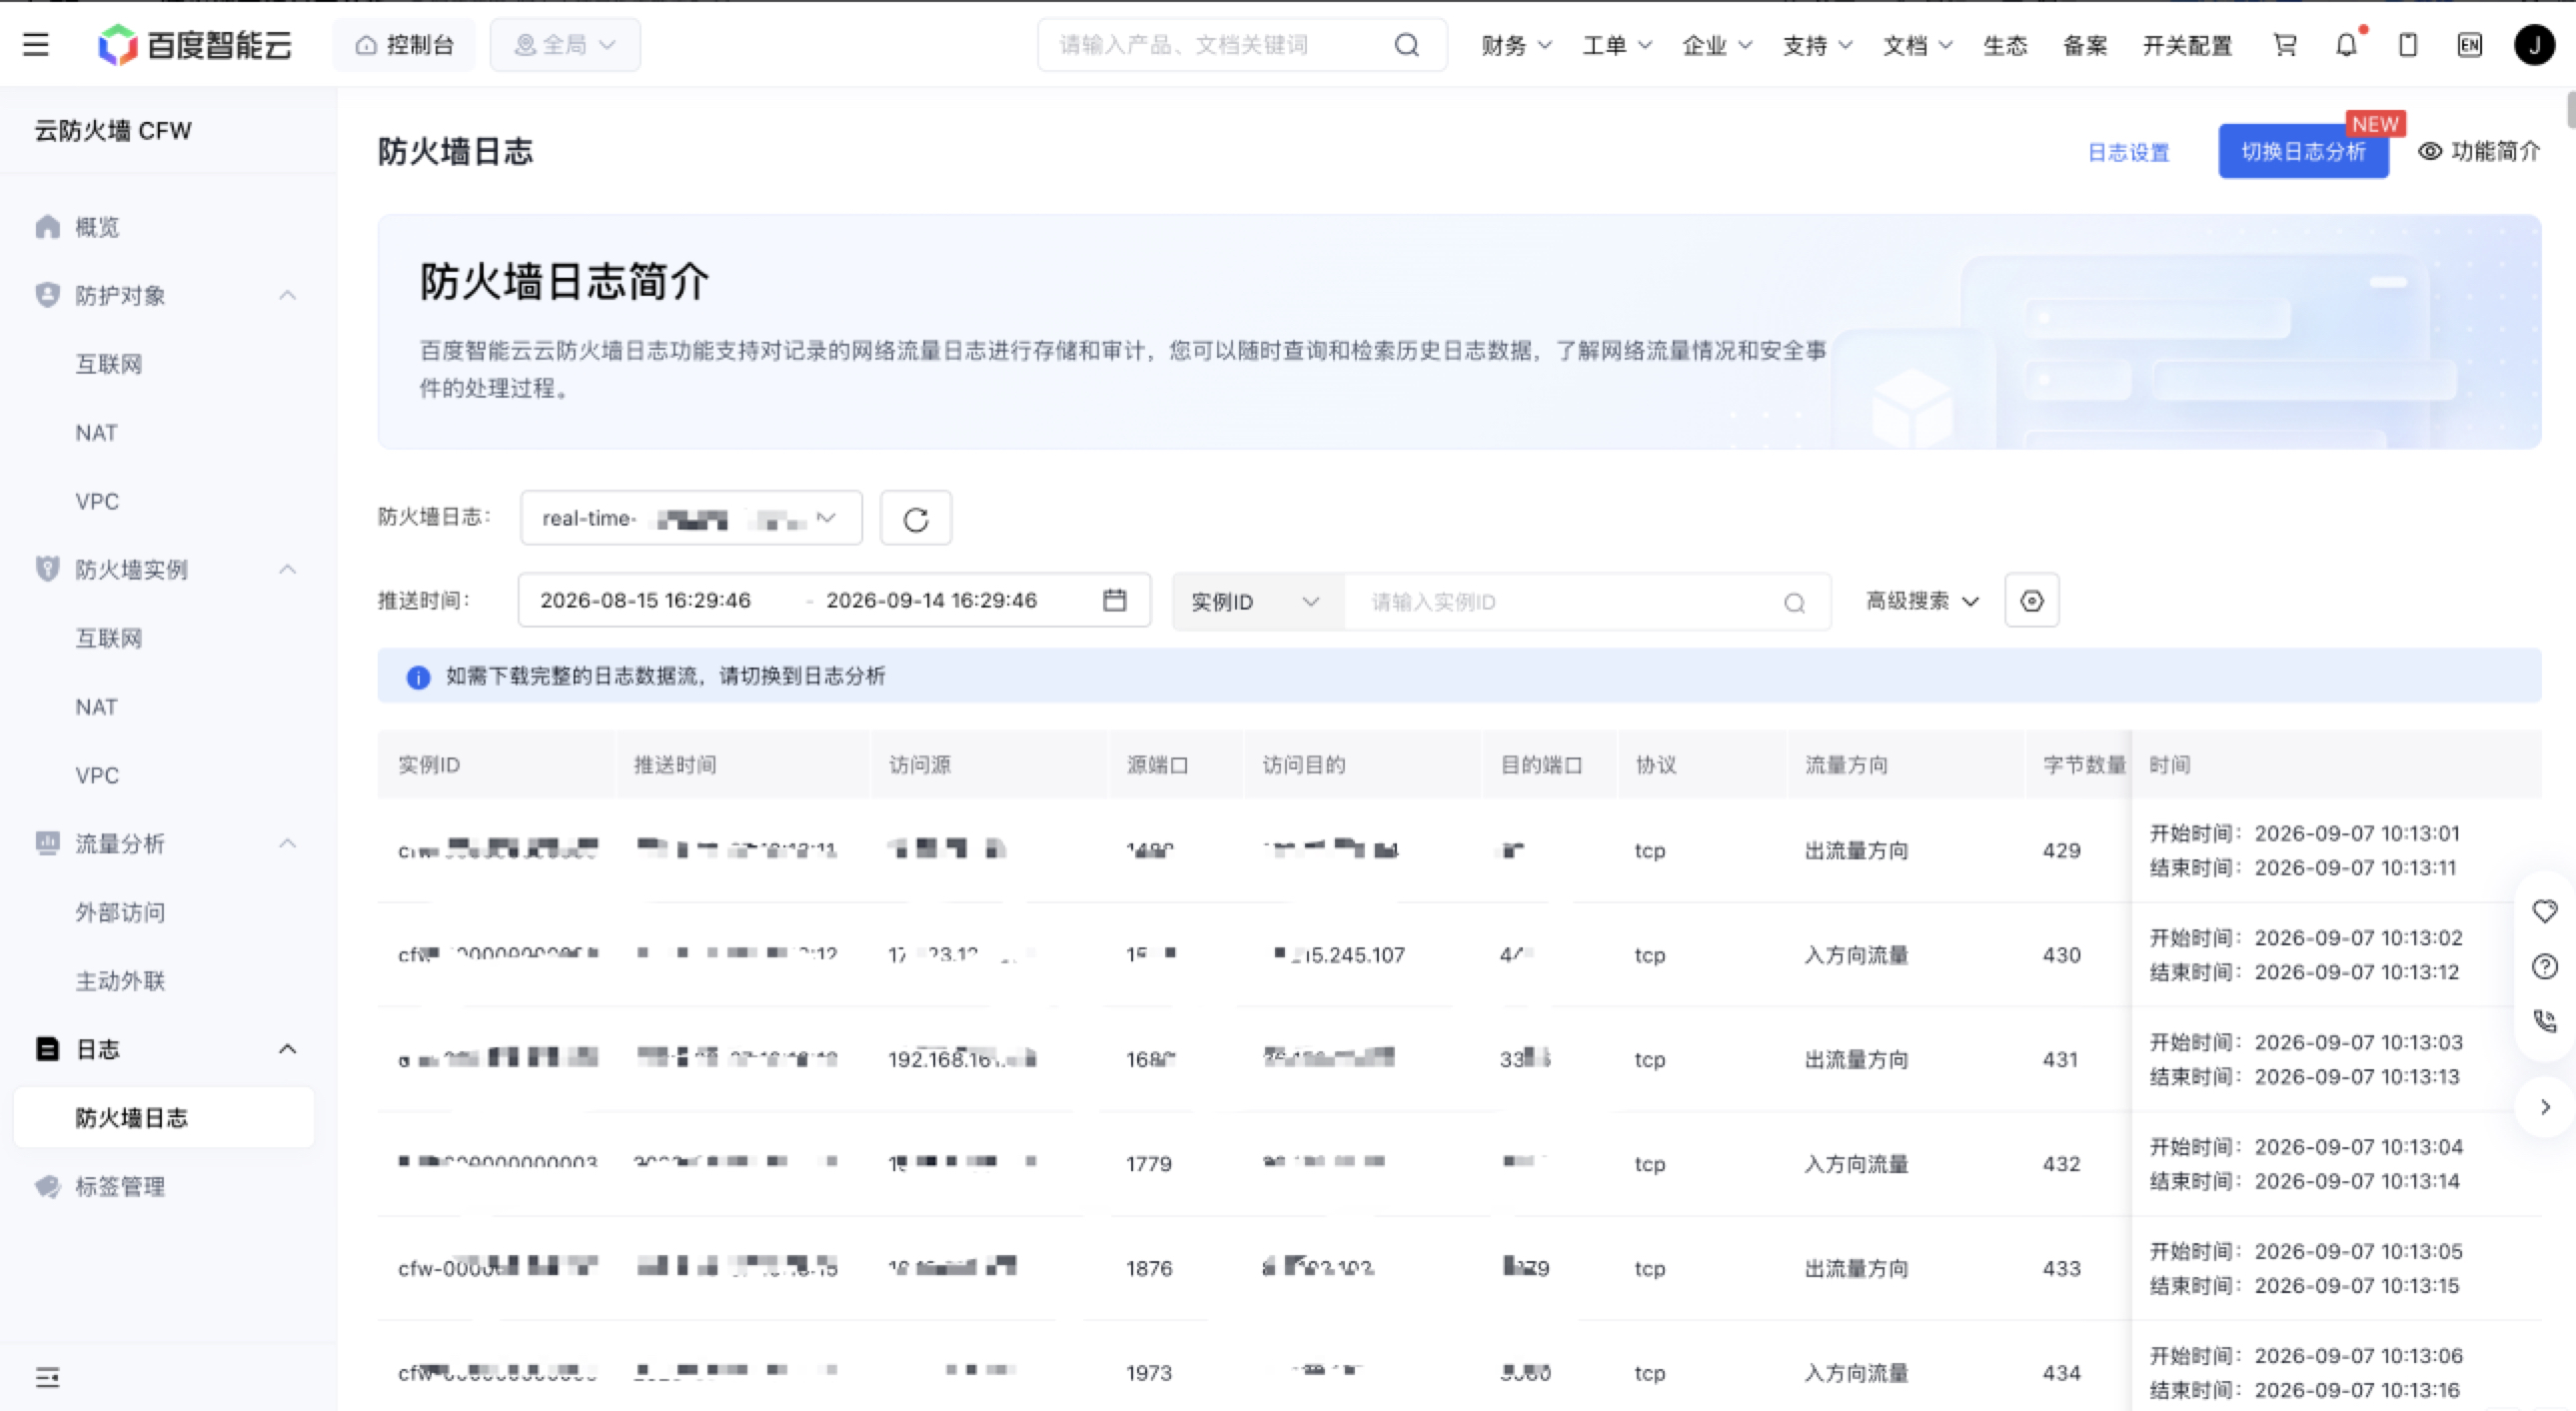Image resolution: width=2576 pixels, height=1411 pixels.
Task: Select 互联网 under 防护对象
Action: tap(109, 364)
